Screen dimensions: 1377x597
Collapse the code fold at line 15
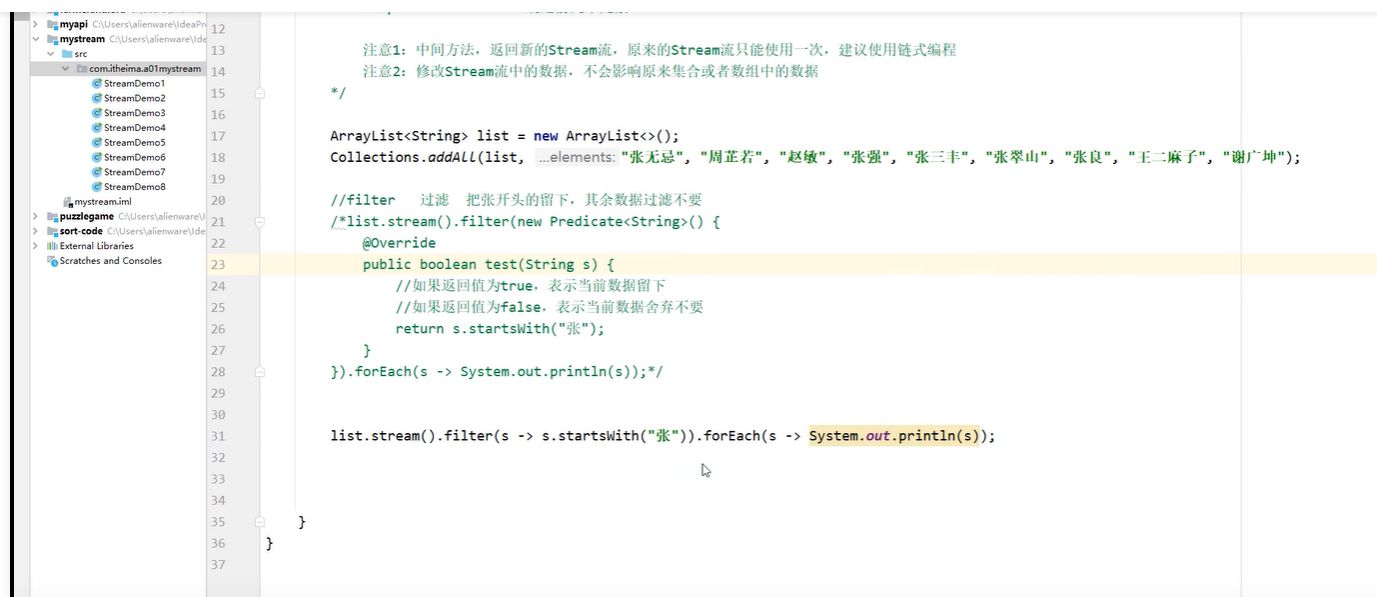[x=258, y=93]
